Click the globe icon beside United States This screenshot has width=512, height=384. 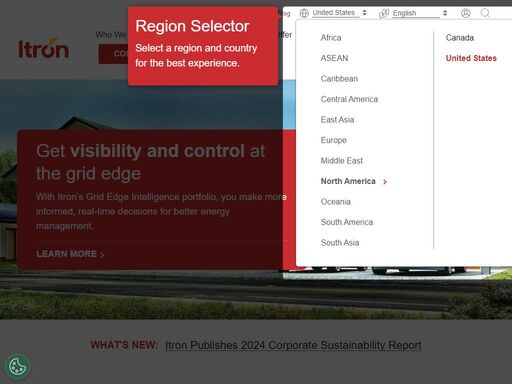[x=304, y=13]
